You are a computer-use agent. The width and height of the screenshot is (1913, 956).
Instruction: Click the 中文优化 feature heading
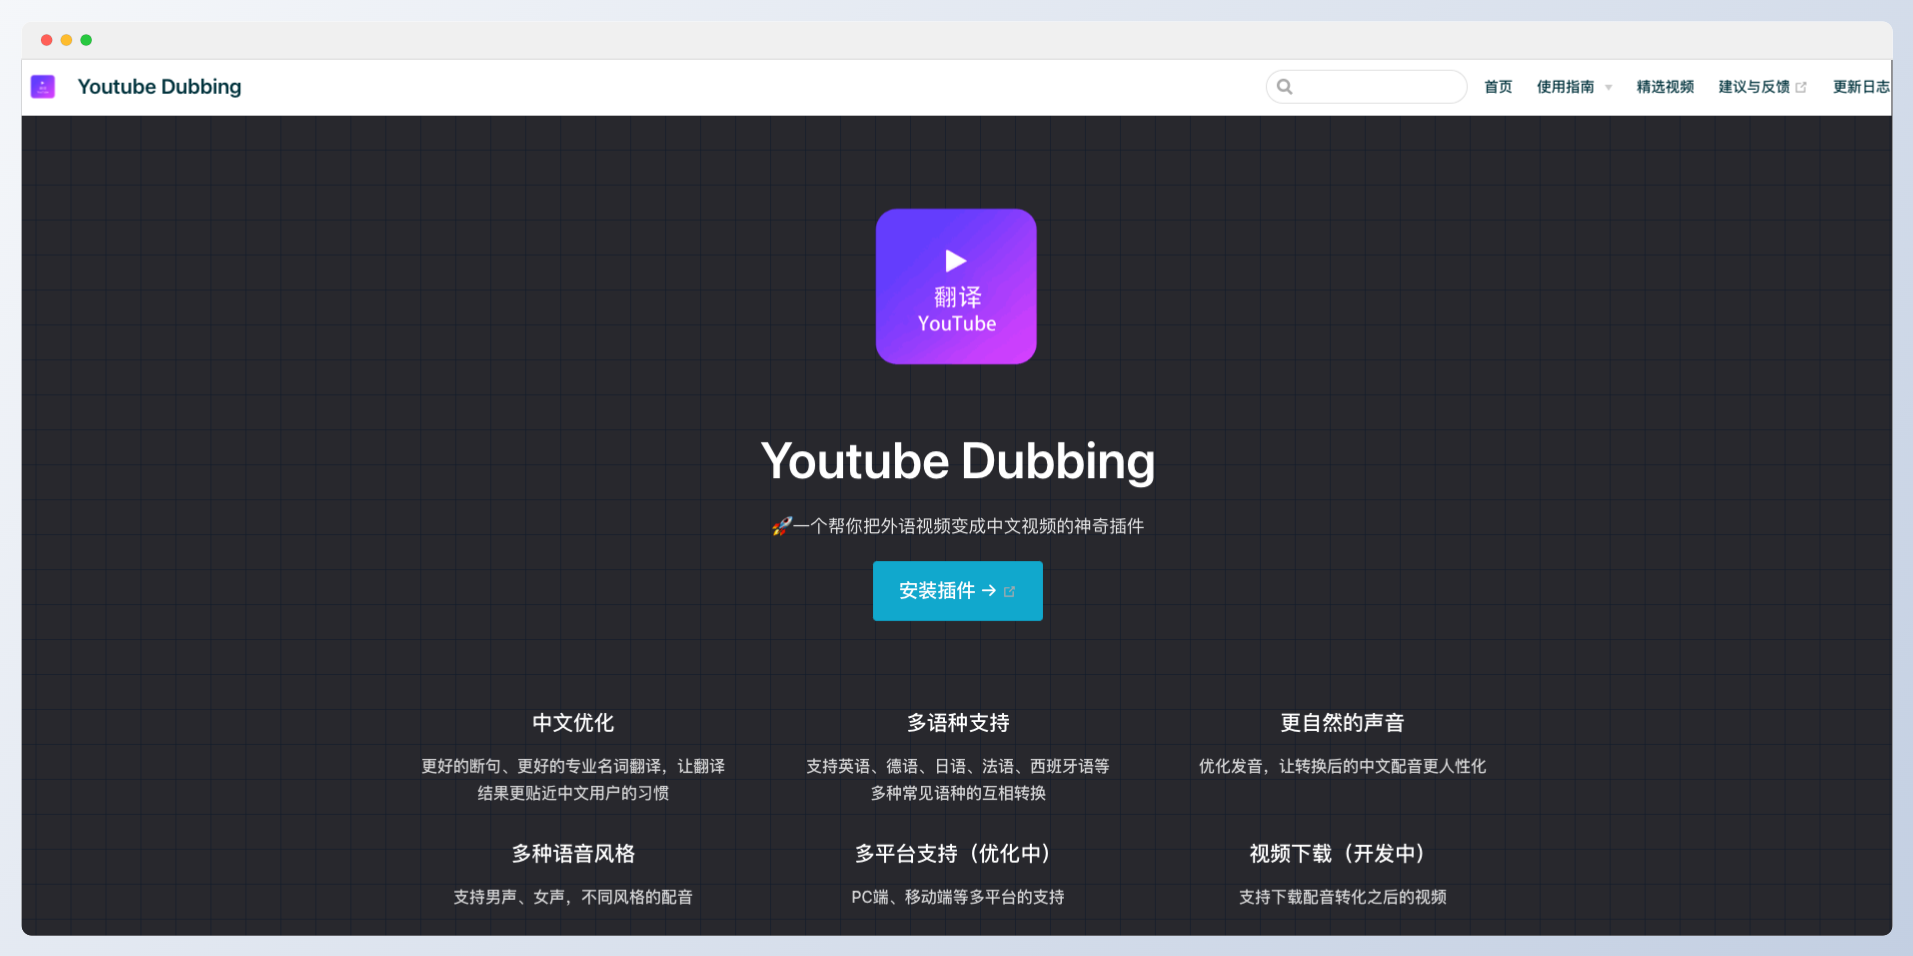coord(573,723)
